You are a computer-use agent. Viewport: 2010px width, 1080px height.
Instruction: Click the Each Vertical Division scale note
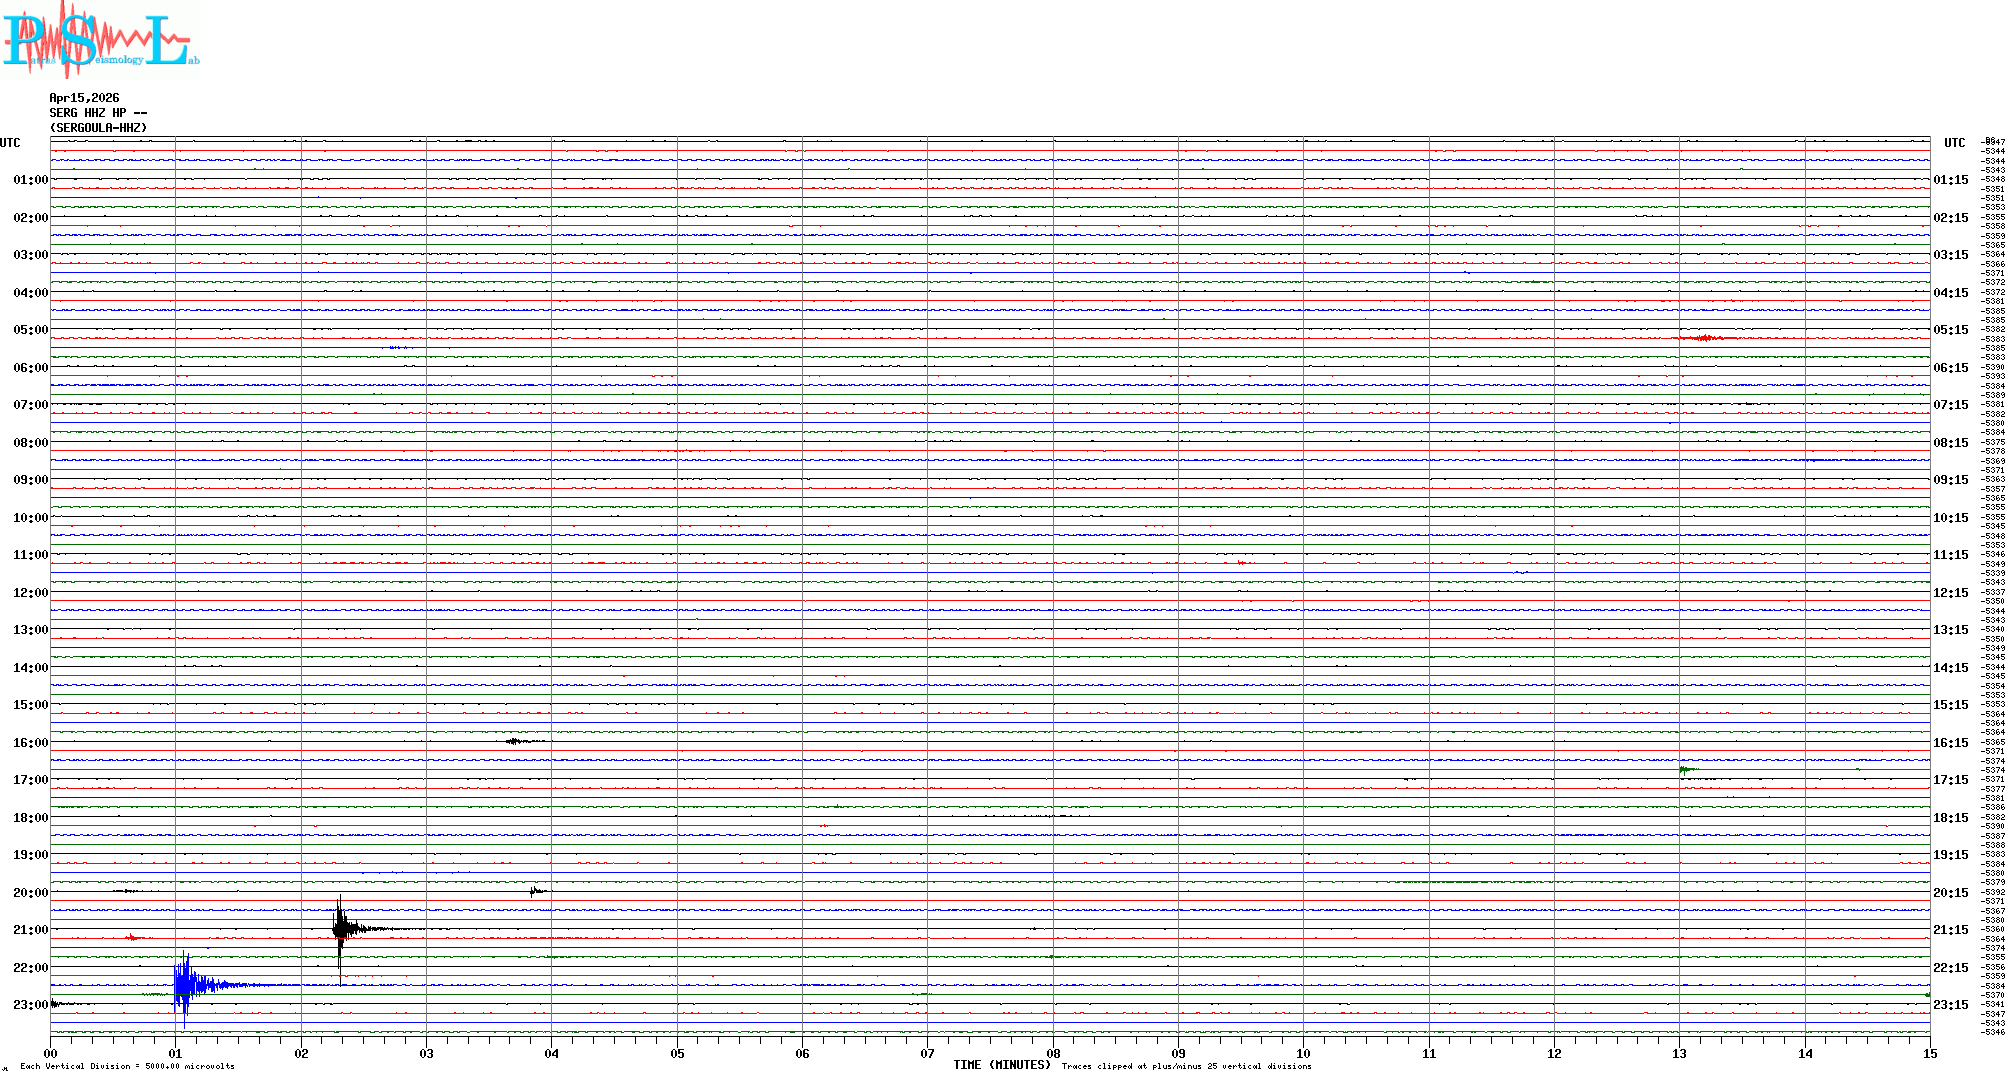click(127, 1066)
